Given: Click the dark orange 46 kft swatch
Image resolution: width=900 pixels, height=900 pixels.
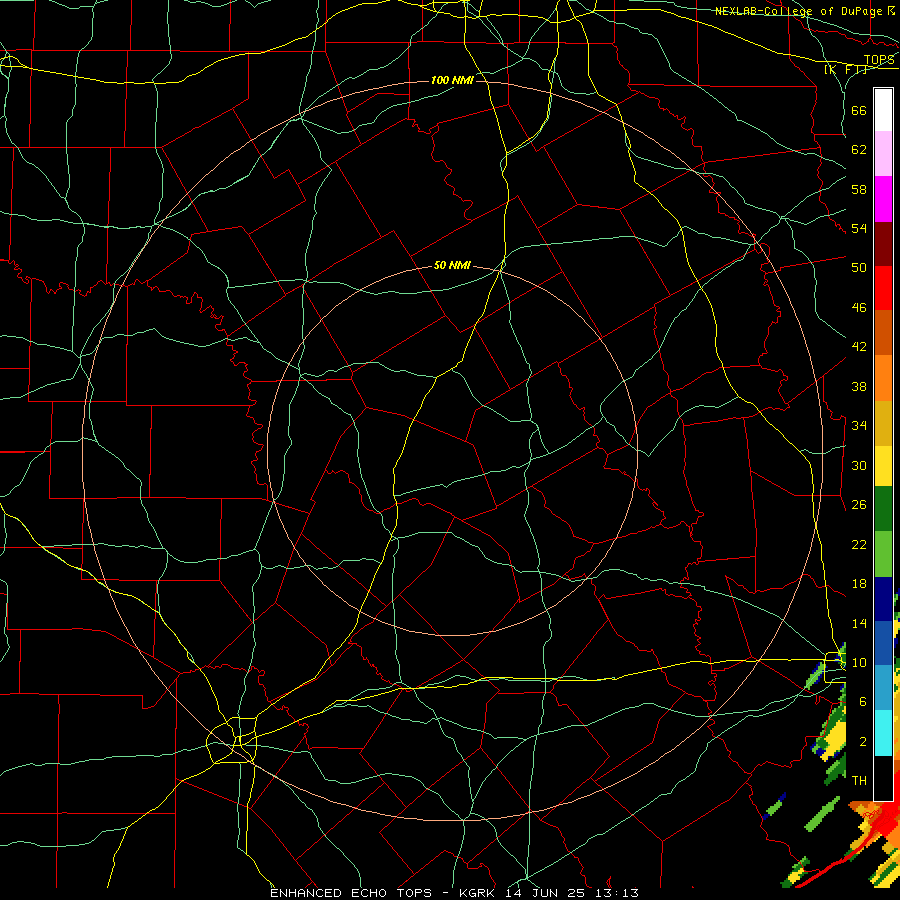Looking at the screenshot, I should click(x=883, y=333).
